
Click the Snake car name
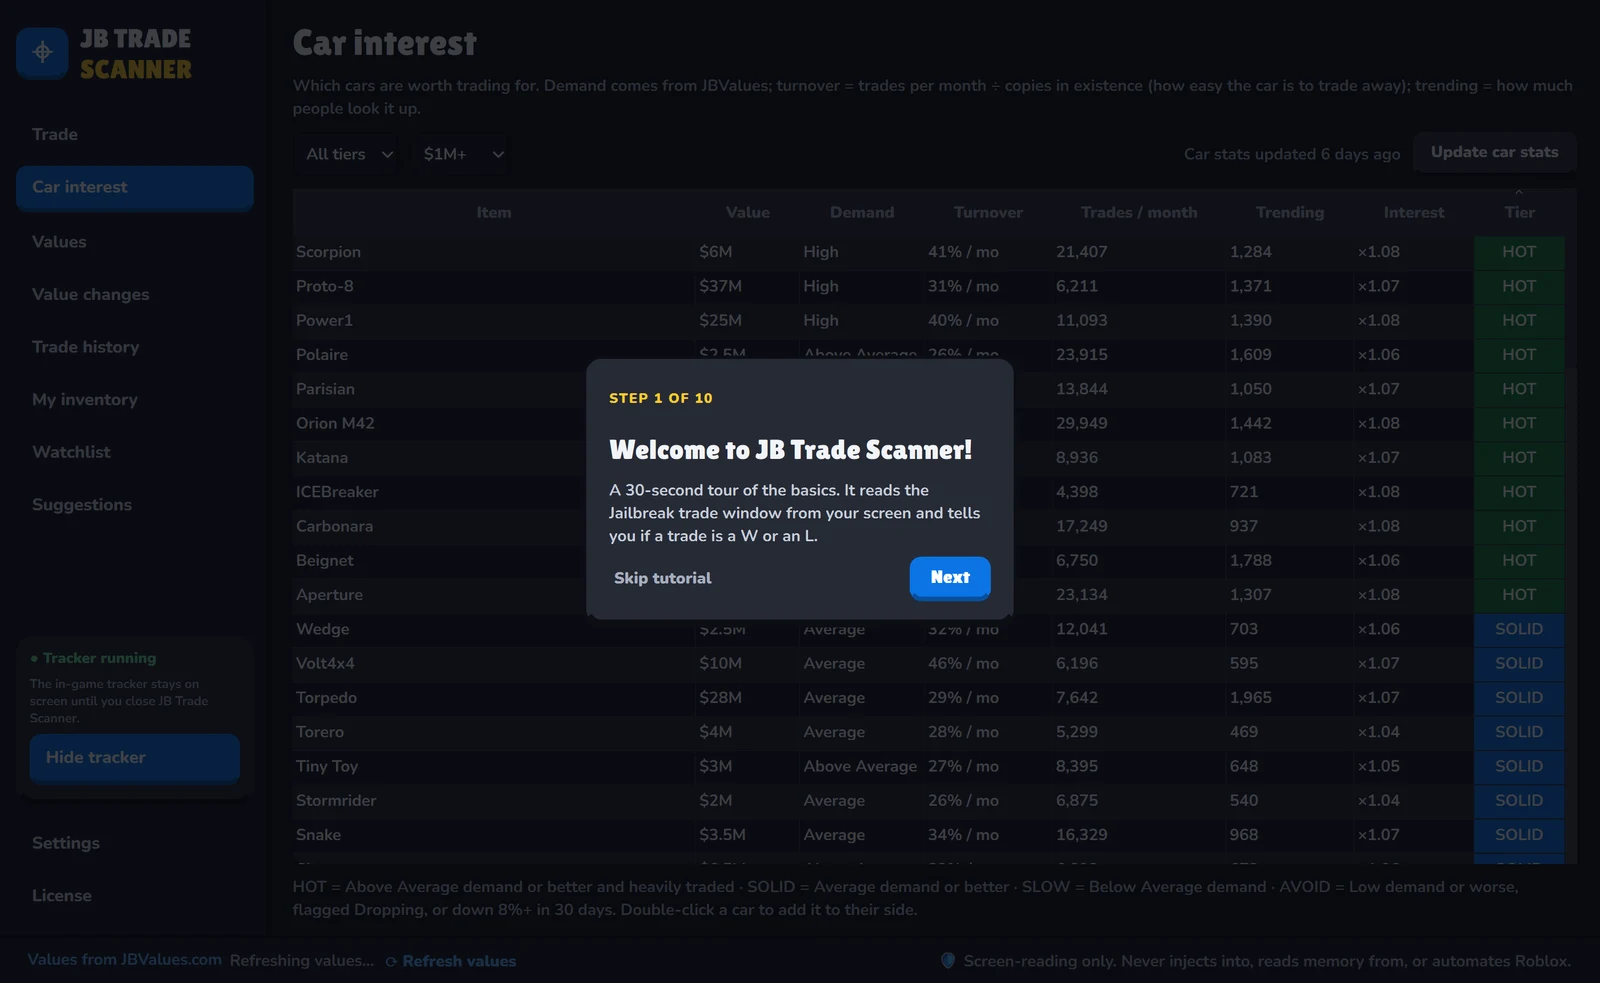(x=318, y=835)
